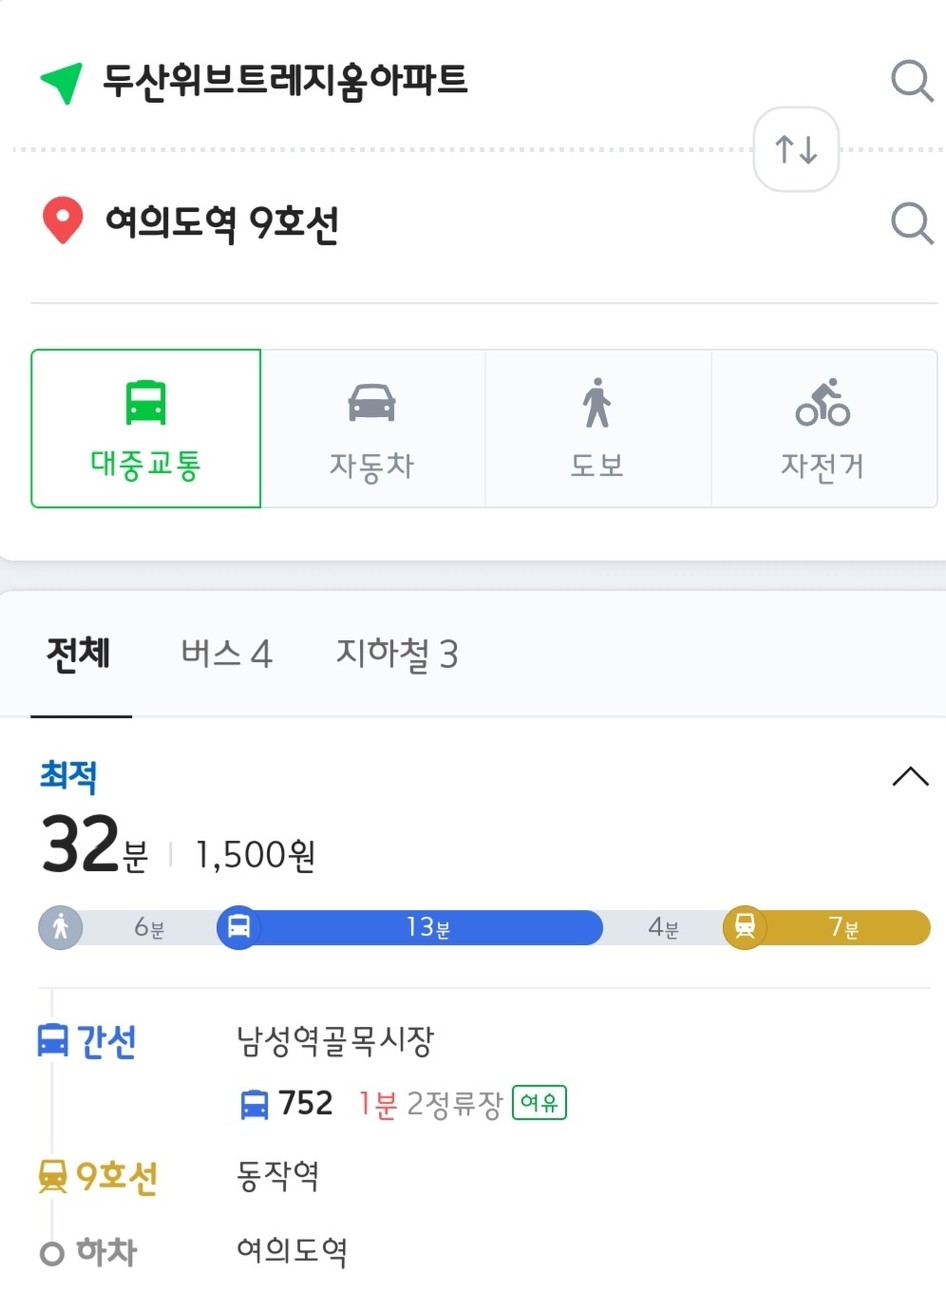Tap the search icon beside 두산위브트레지움아파트
The height and width of the screenshot is (1310, 946).
[911, 80]
